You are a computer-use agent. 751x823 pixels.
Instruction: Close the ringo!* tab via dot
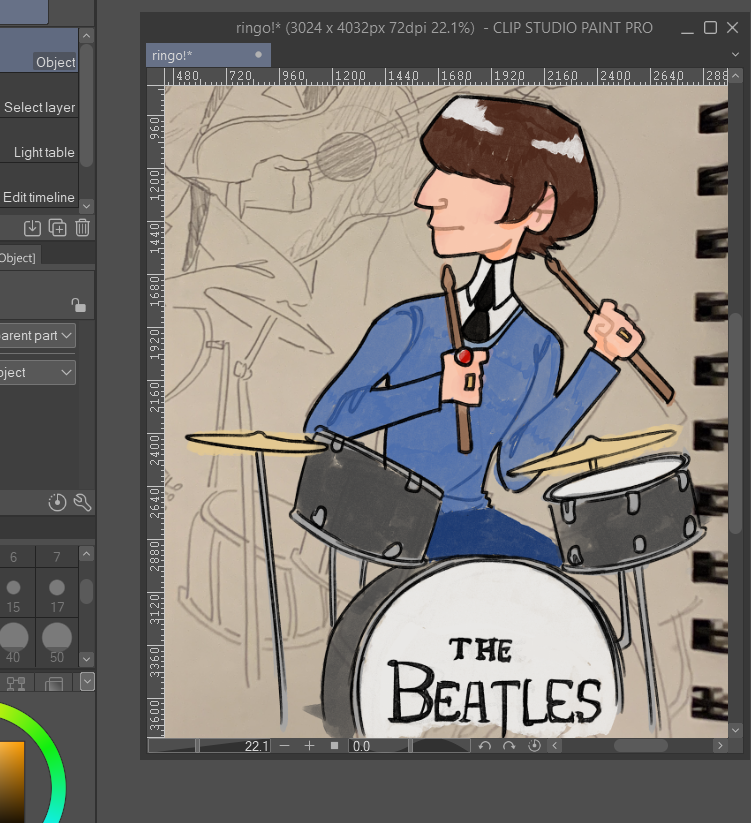click(258, 55)
